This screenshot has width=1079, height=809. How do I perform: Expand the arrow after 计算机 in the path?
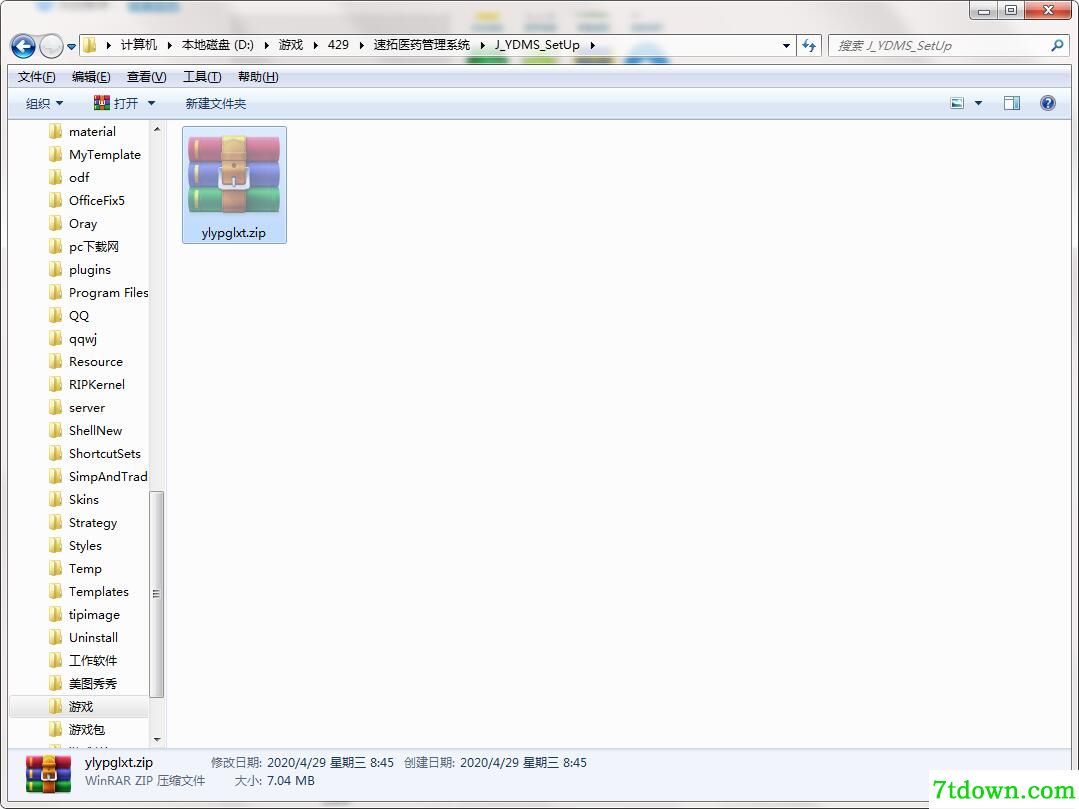pyautogui.click(x=169, y=45)
